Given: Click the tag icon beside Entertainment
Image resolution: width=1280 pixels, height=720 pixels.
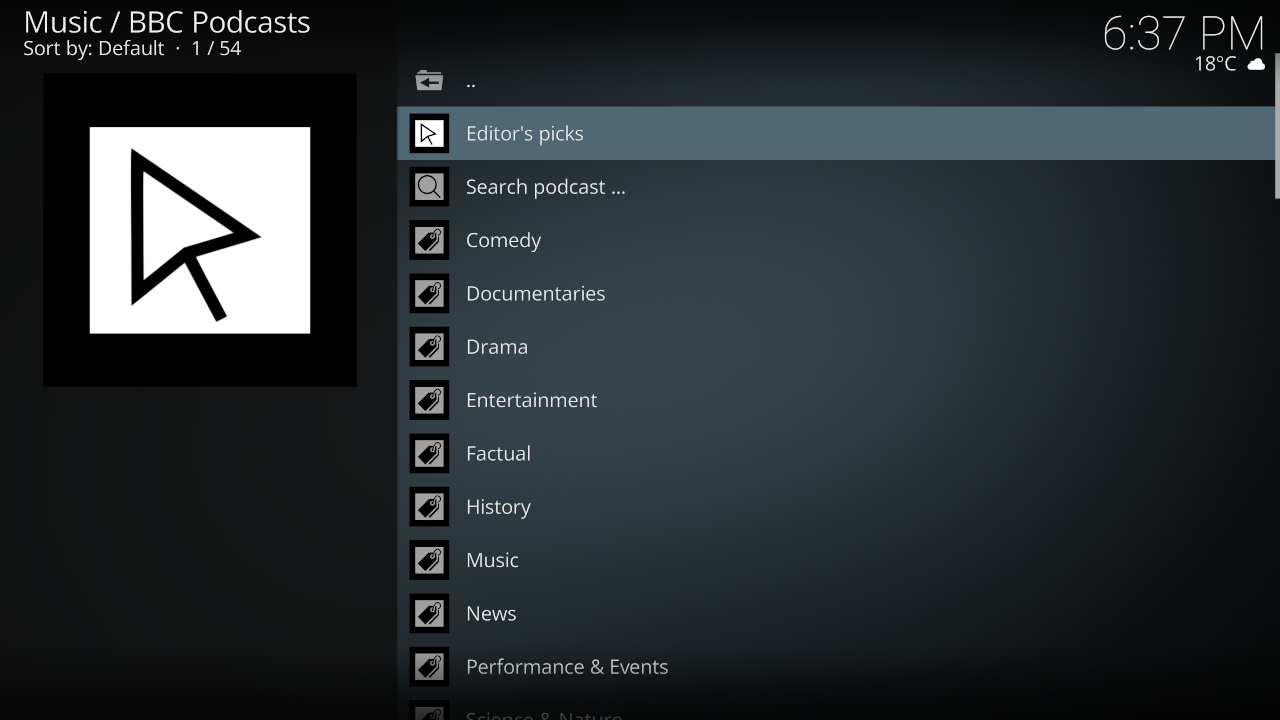Looking at the screenshot, I should pyautogui.click(x=429, y=400).
